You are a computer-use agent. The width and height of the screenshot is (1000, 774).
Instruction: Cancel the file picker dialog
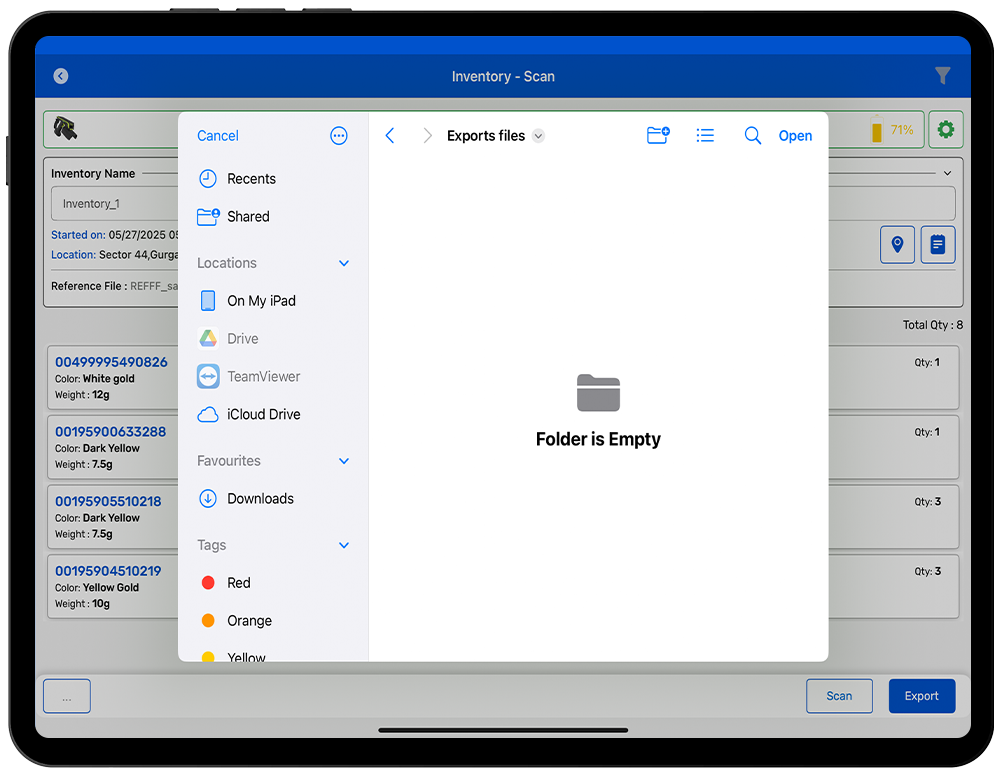point(218,136)
